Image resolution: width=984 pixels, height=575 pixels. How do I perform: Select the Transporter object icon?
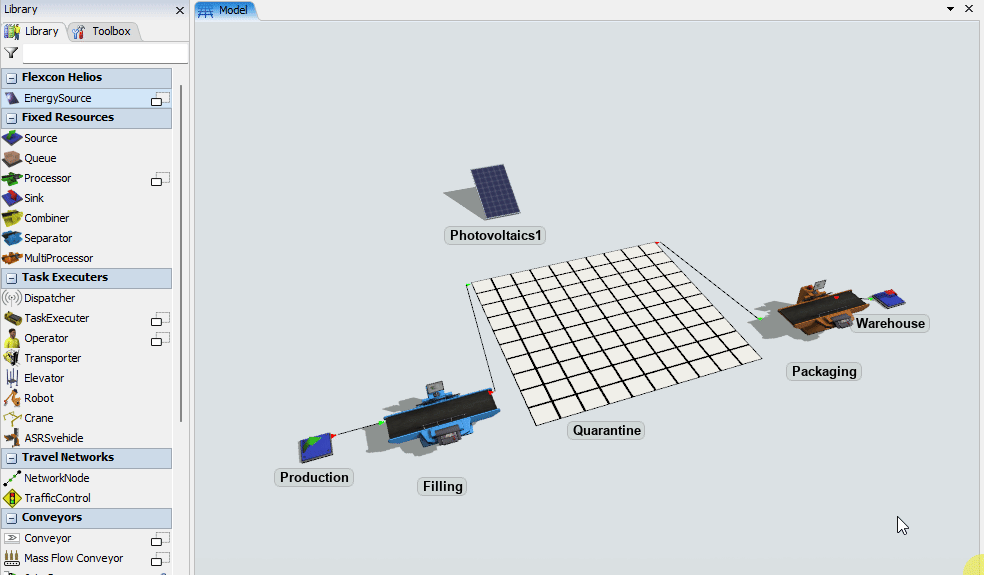[12, 358]
